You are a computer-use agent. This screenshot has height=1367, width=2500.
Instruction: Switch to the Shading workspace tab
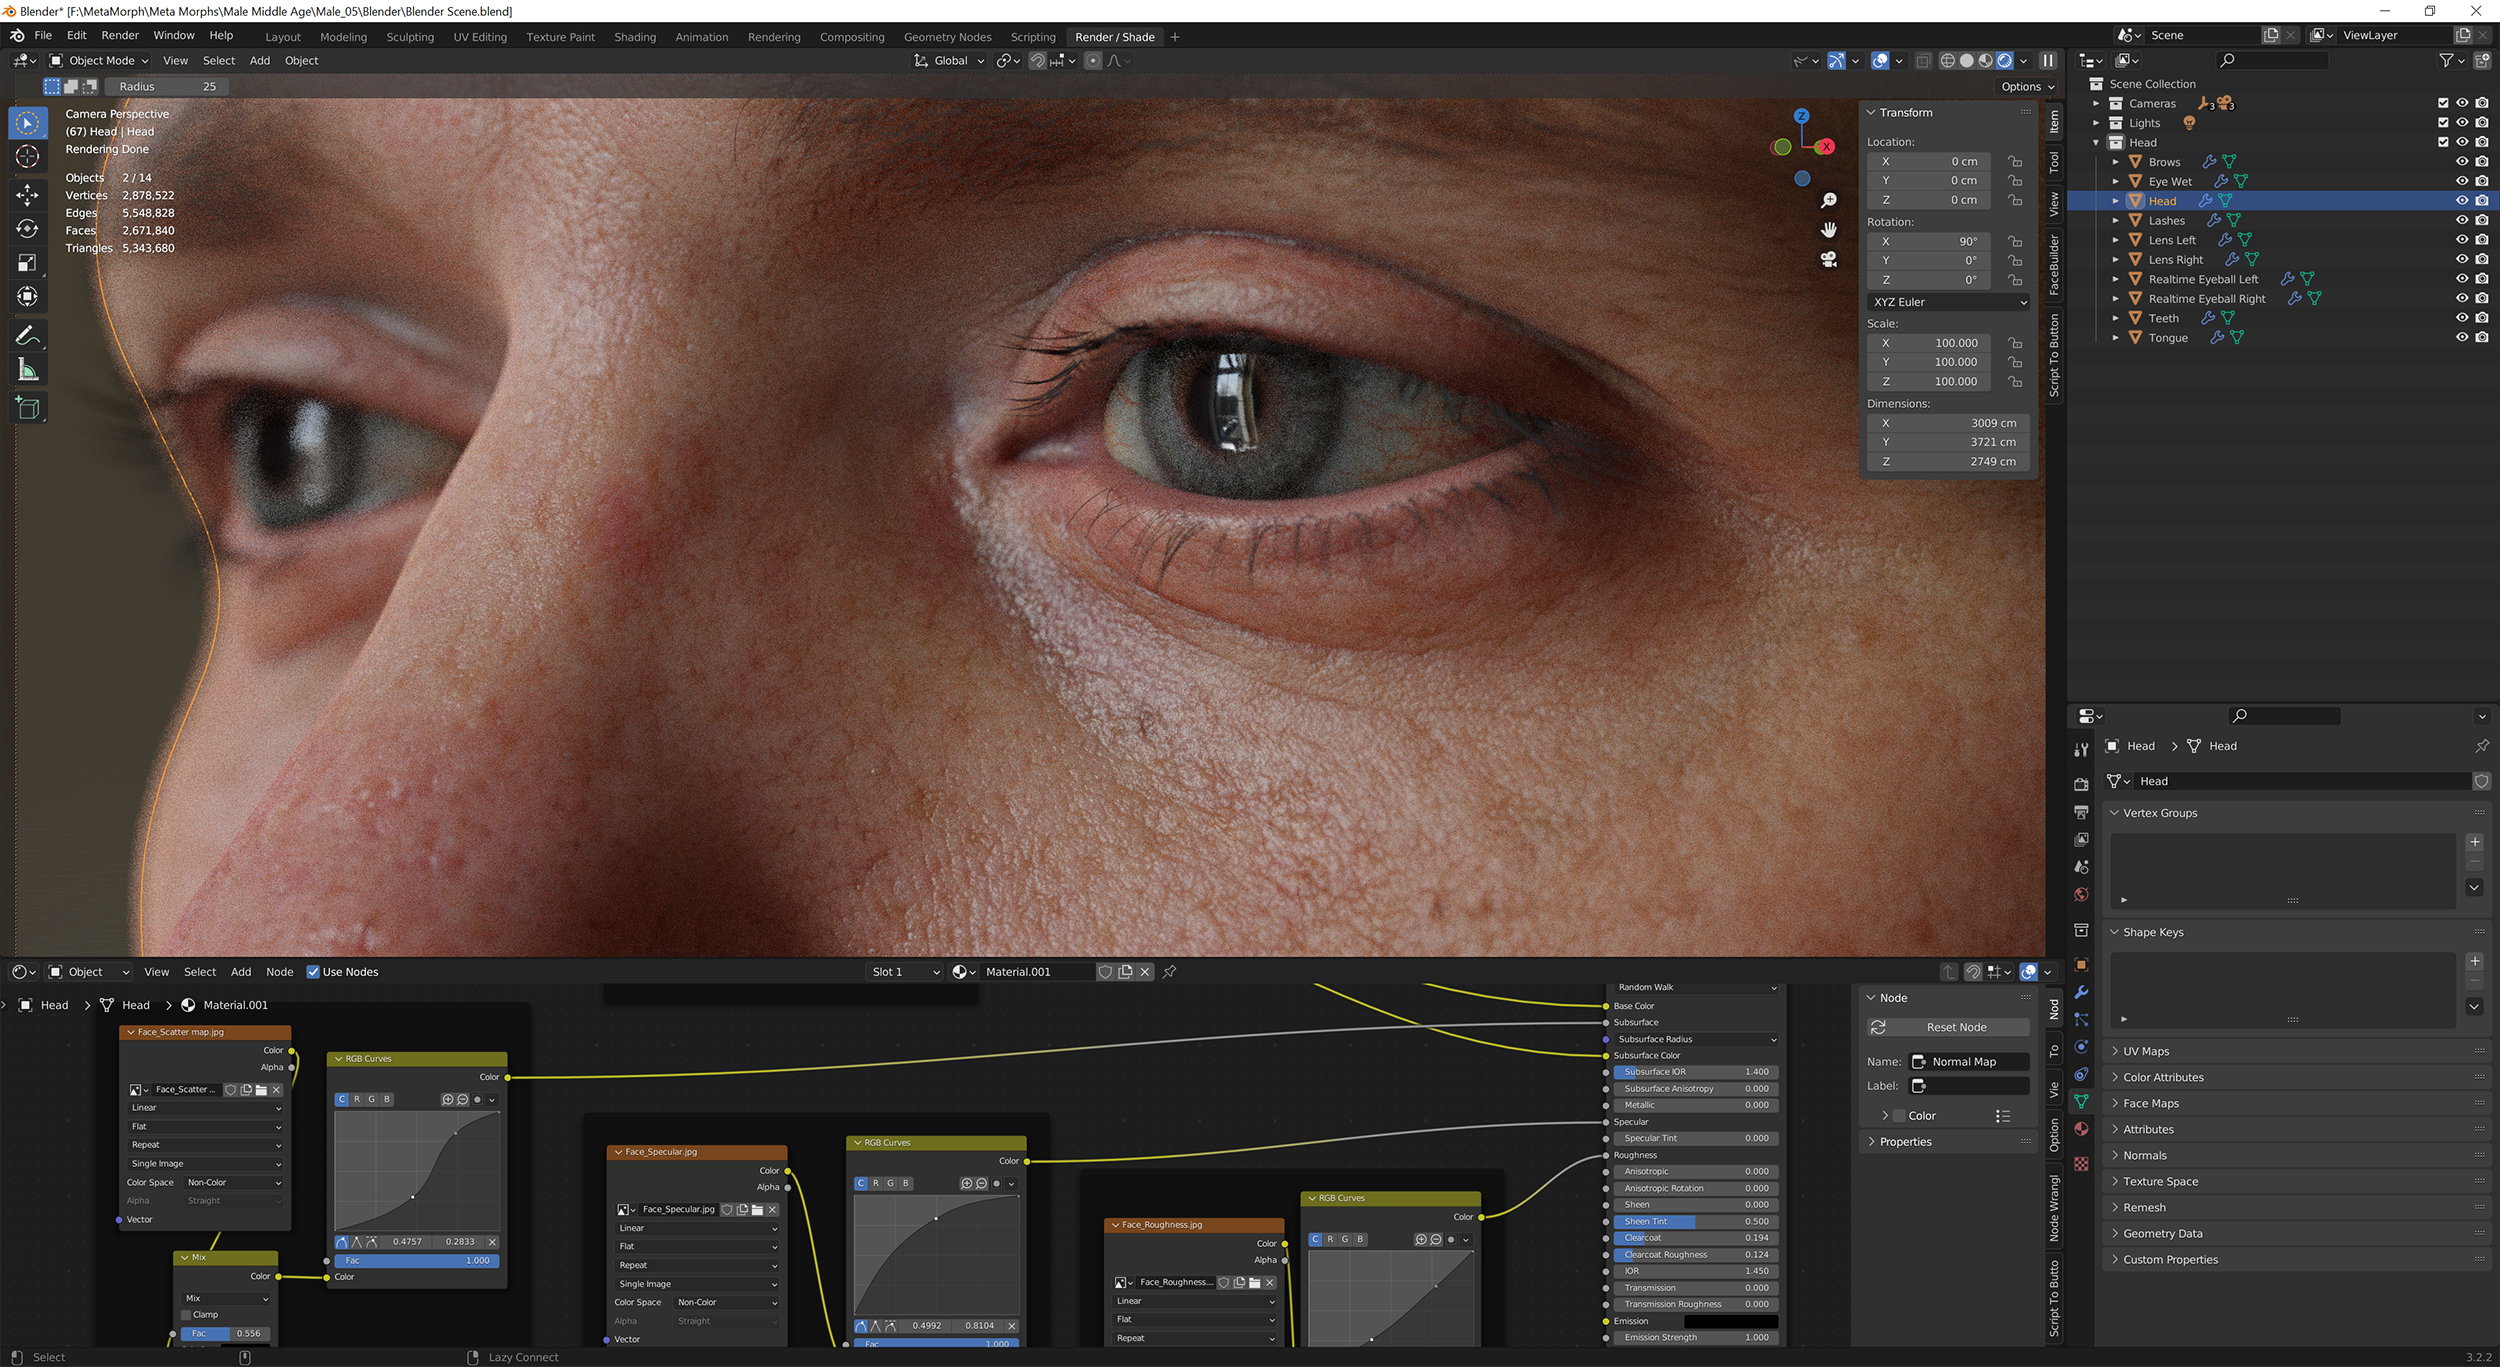[x=635, y=37]
